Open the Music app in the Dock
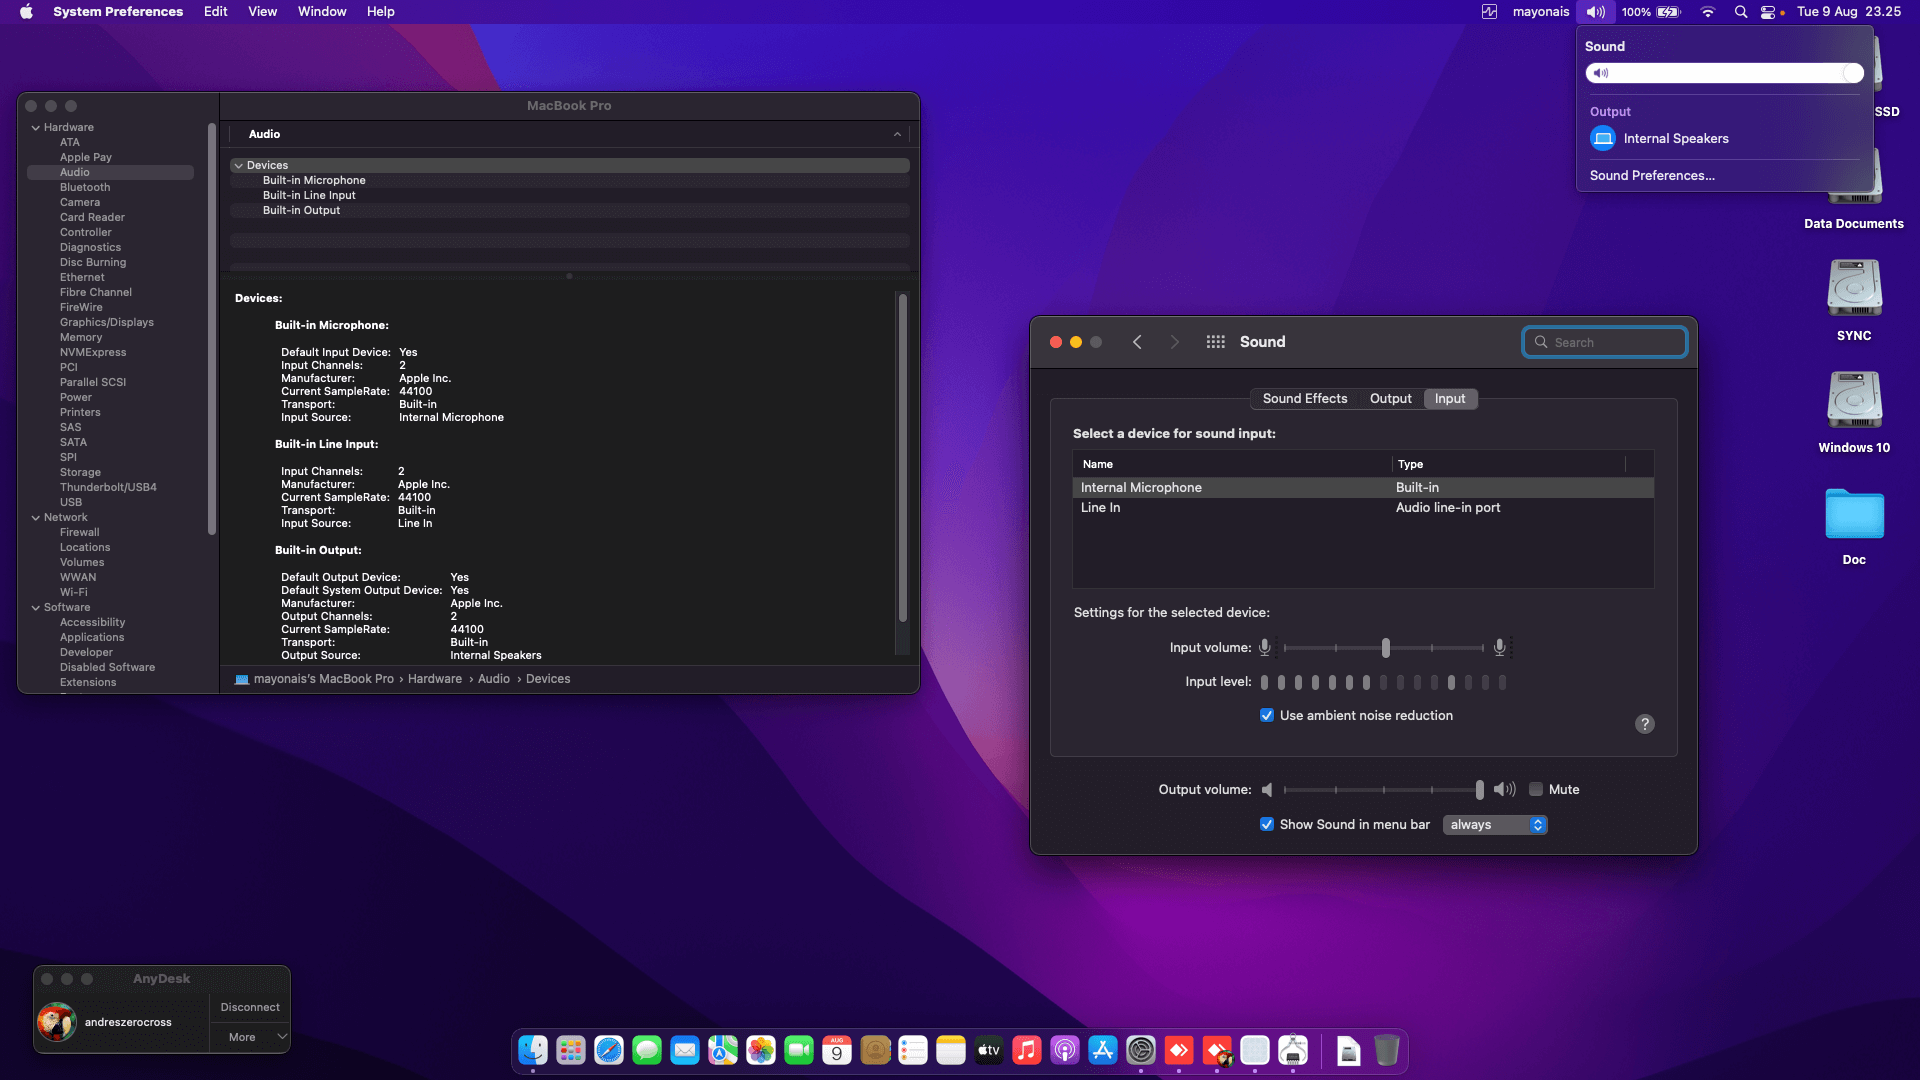This screenshot has width=1920, height=1080. coord(1027,1050)
